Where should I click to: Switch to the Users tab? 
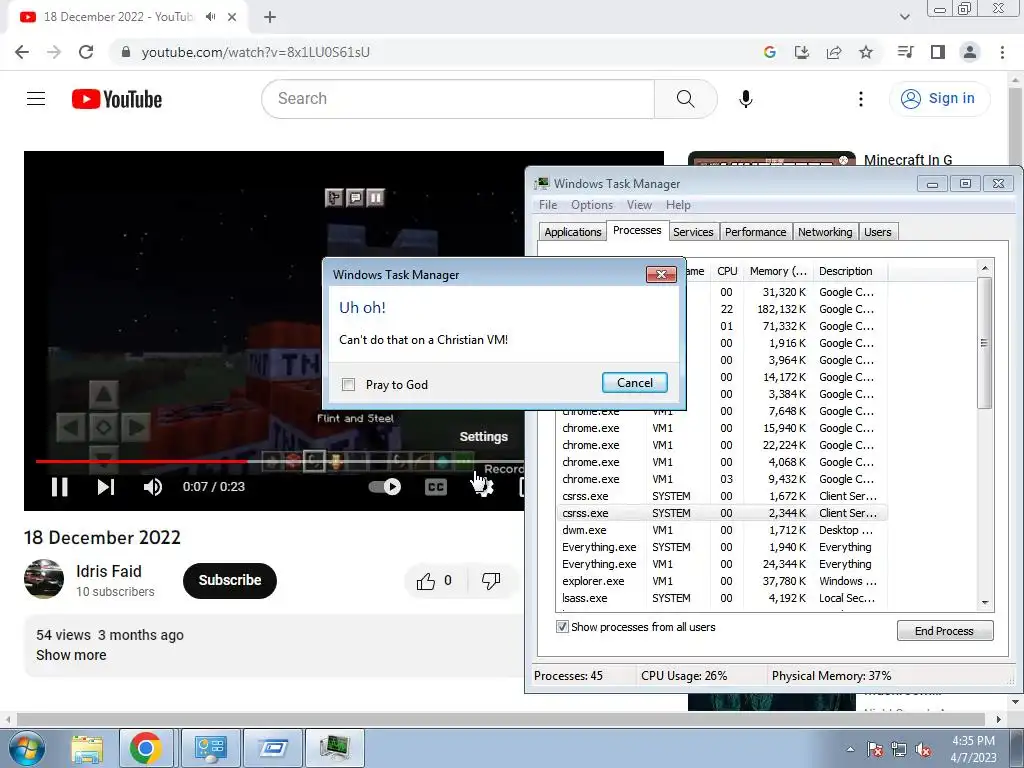tap(878, 232)
